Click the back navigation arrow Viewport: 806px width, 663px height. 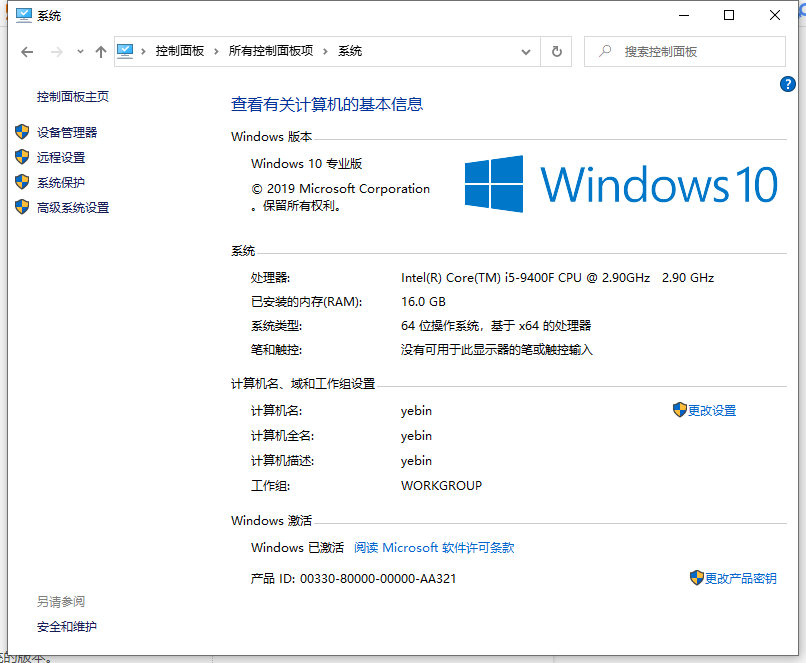[x=27, y=51]
